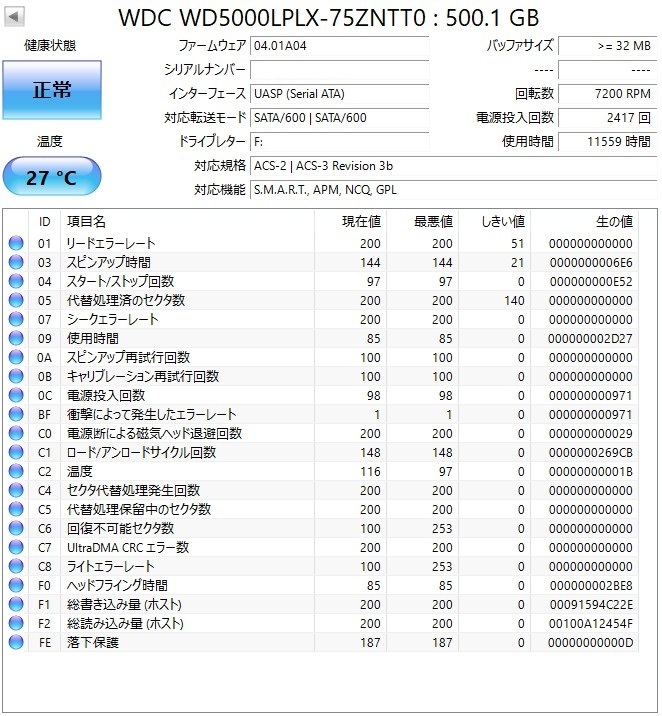662x716 pixels.
Task: Click the 最悪値 column header
Action: tap(423, 222)
